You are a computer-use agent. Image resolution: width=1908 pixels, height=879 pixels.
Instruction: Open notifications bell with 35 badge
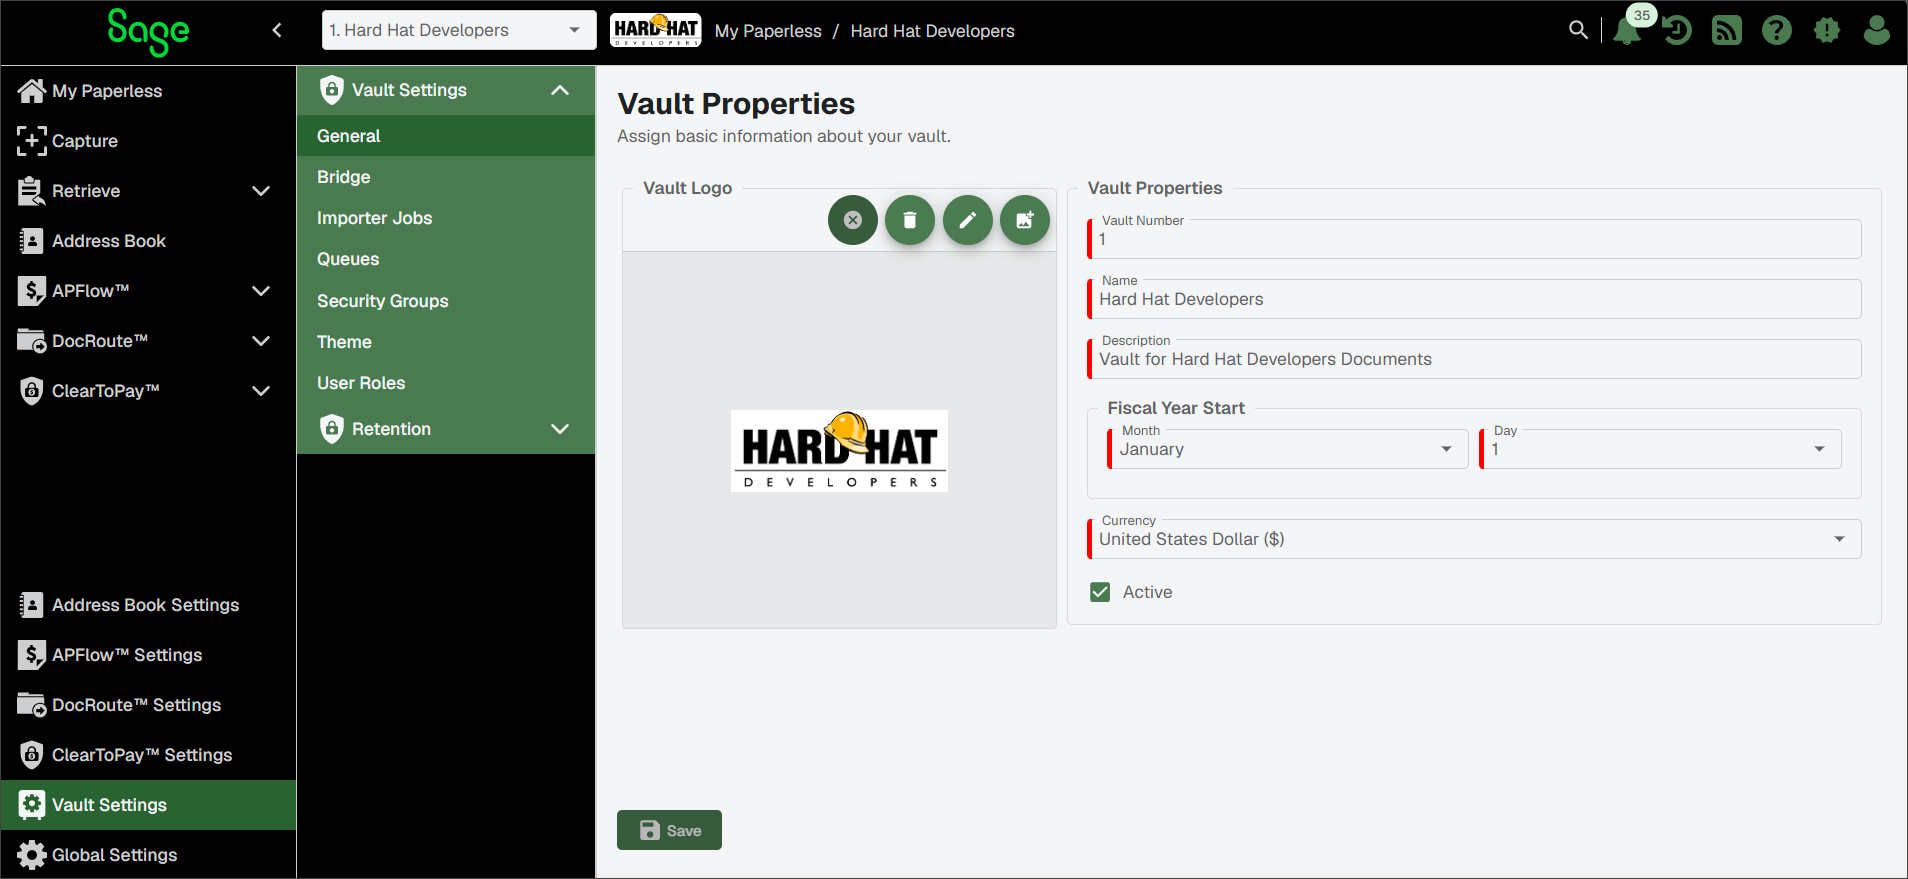point(1629,29)
